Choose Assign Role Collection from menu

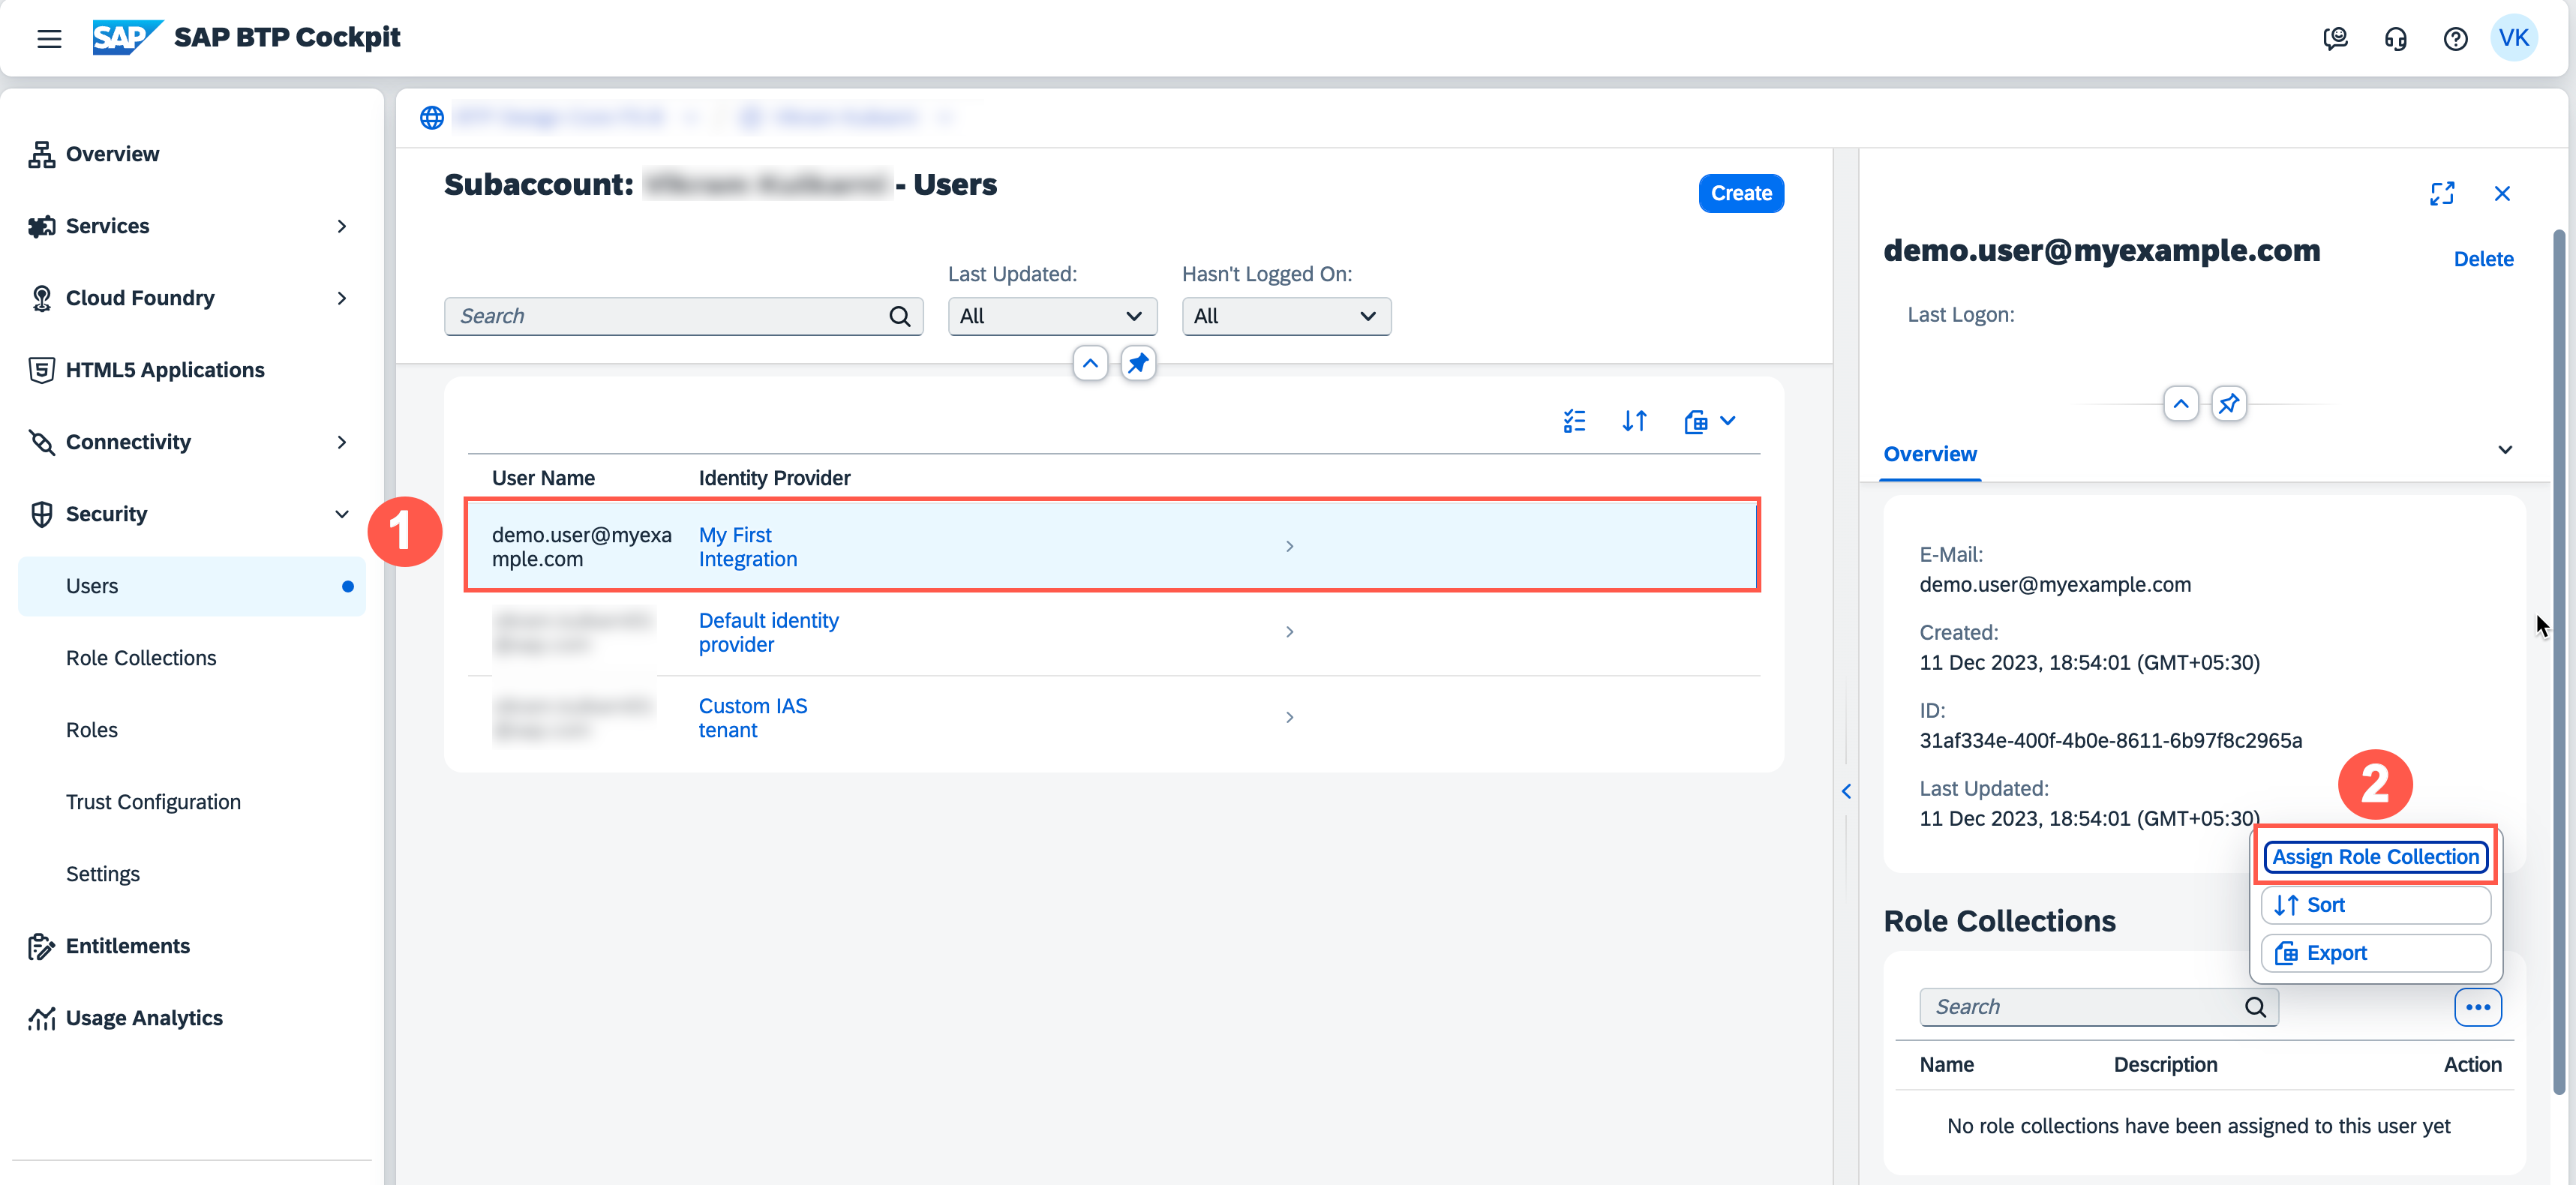tap(2375, 857)
